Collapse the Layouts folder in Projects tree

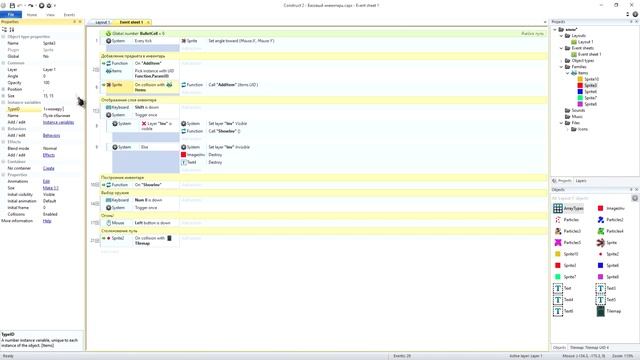561,36
